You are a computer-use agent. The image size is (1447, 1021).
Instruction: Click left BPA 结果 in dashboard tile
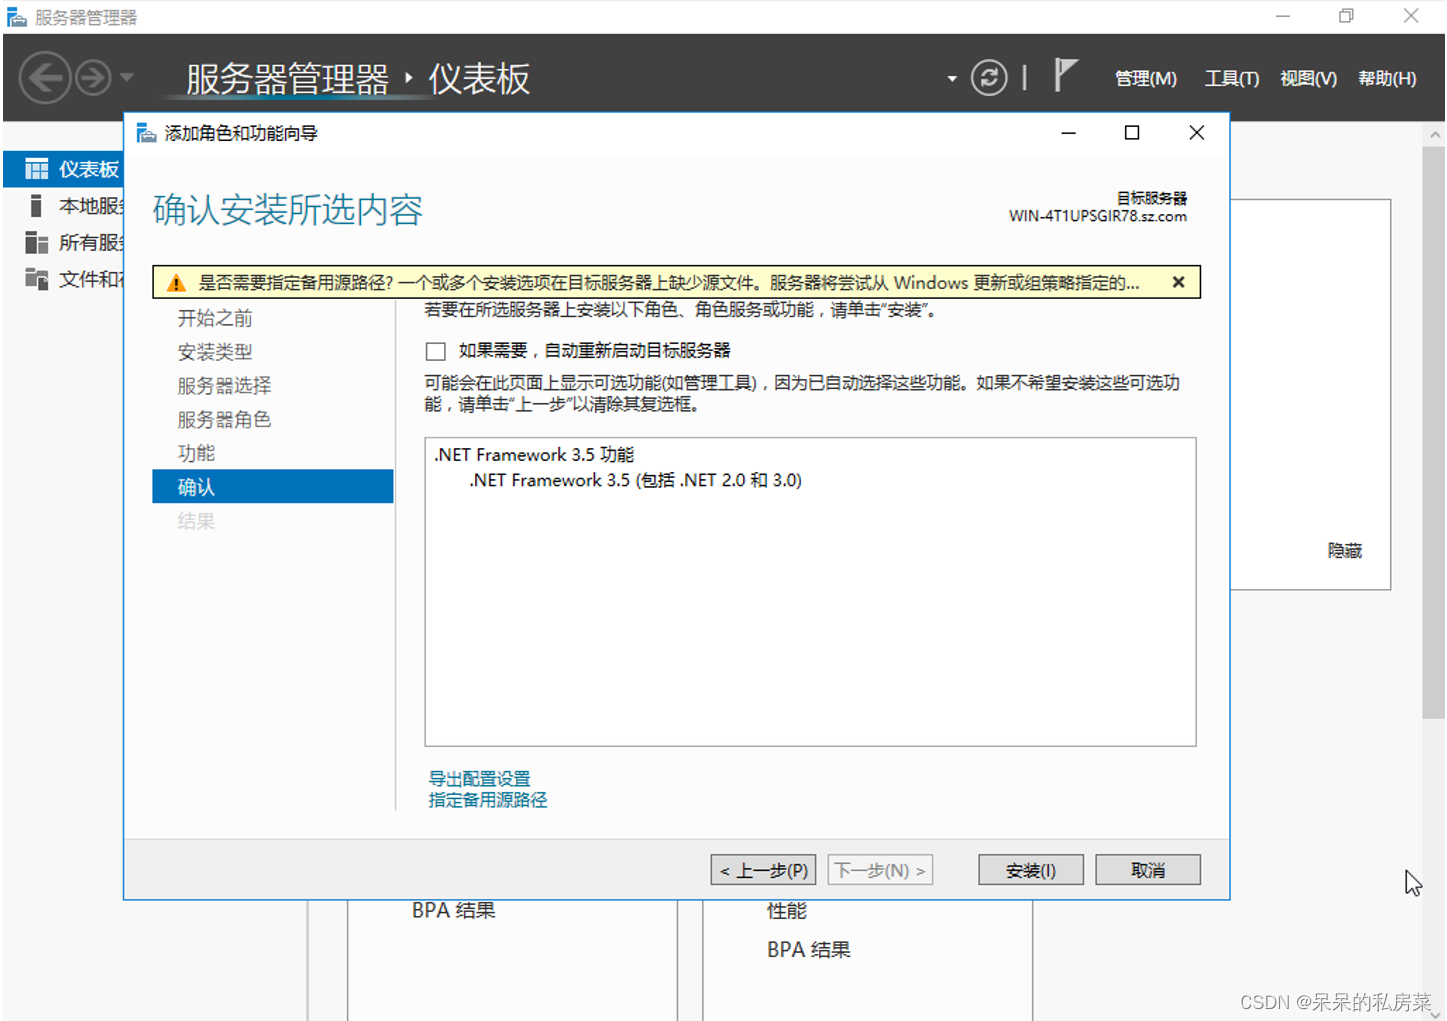[454, 911]
